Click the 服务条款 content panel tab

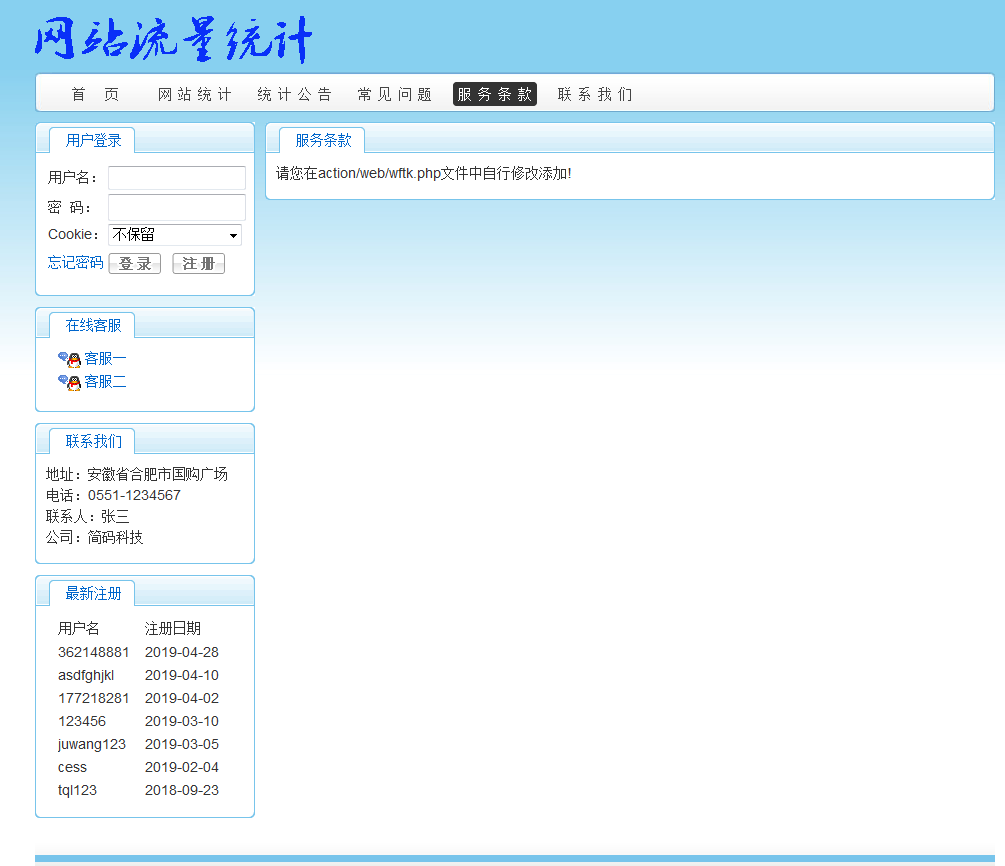coord(322,140)
